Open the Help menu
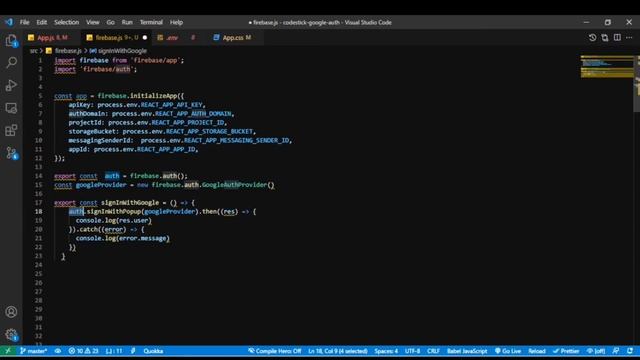 coord(176,22)
